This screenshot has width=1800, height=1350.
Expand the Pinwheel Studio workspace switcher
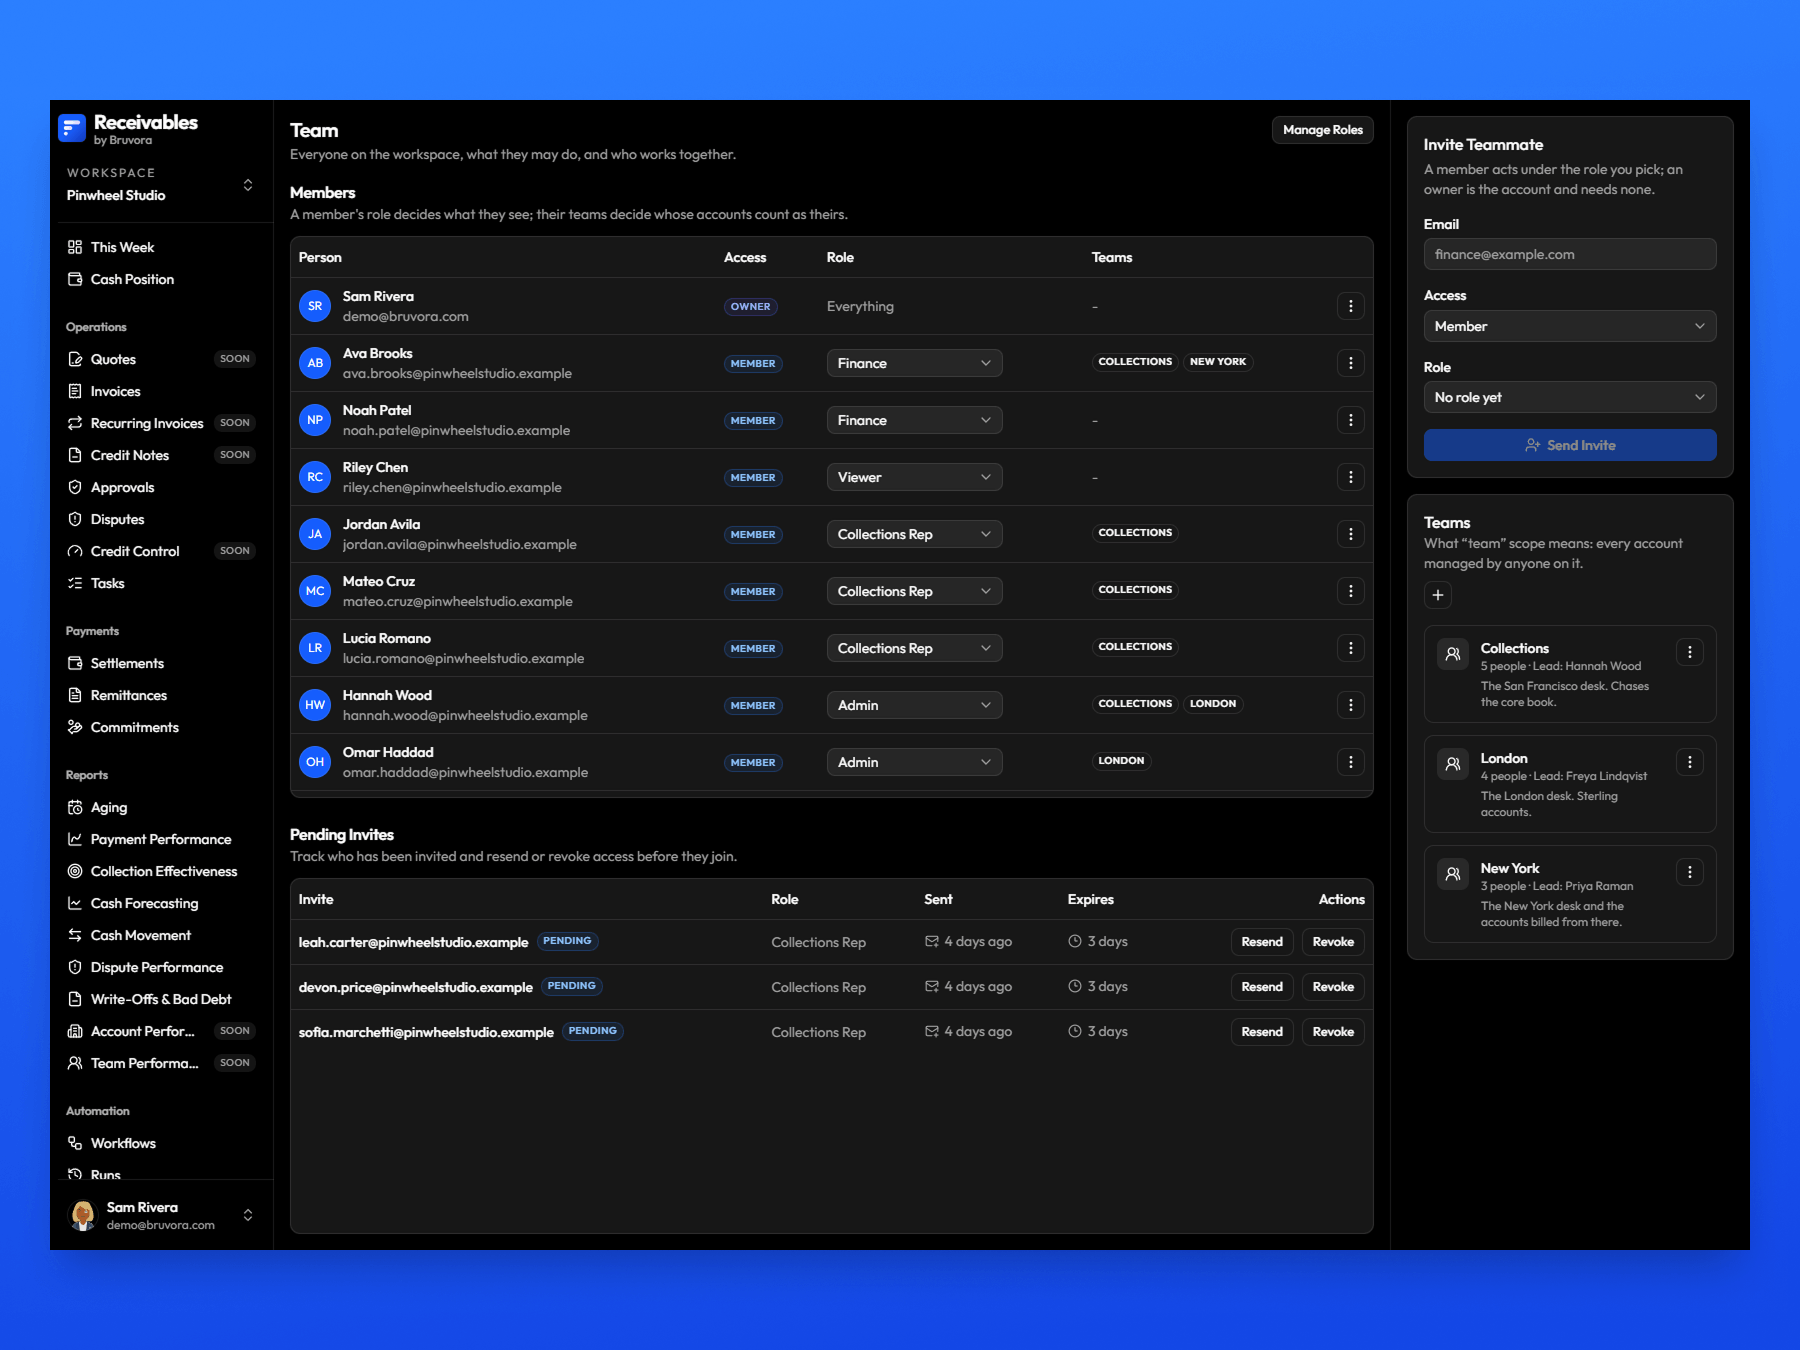[x=160, y=185]
